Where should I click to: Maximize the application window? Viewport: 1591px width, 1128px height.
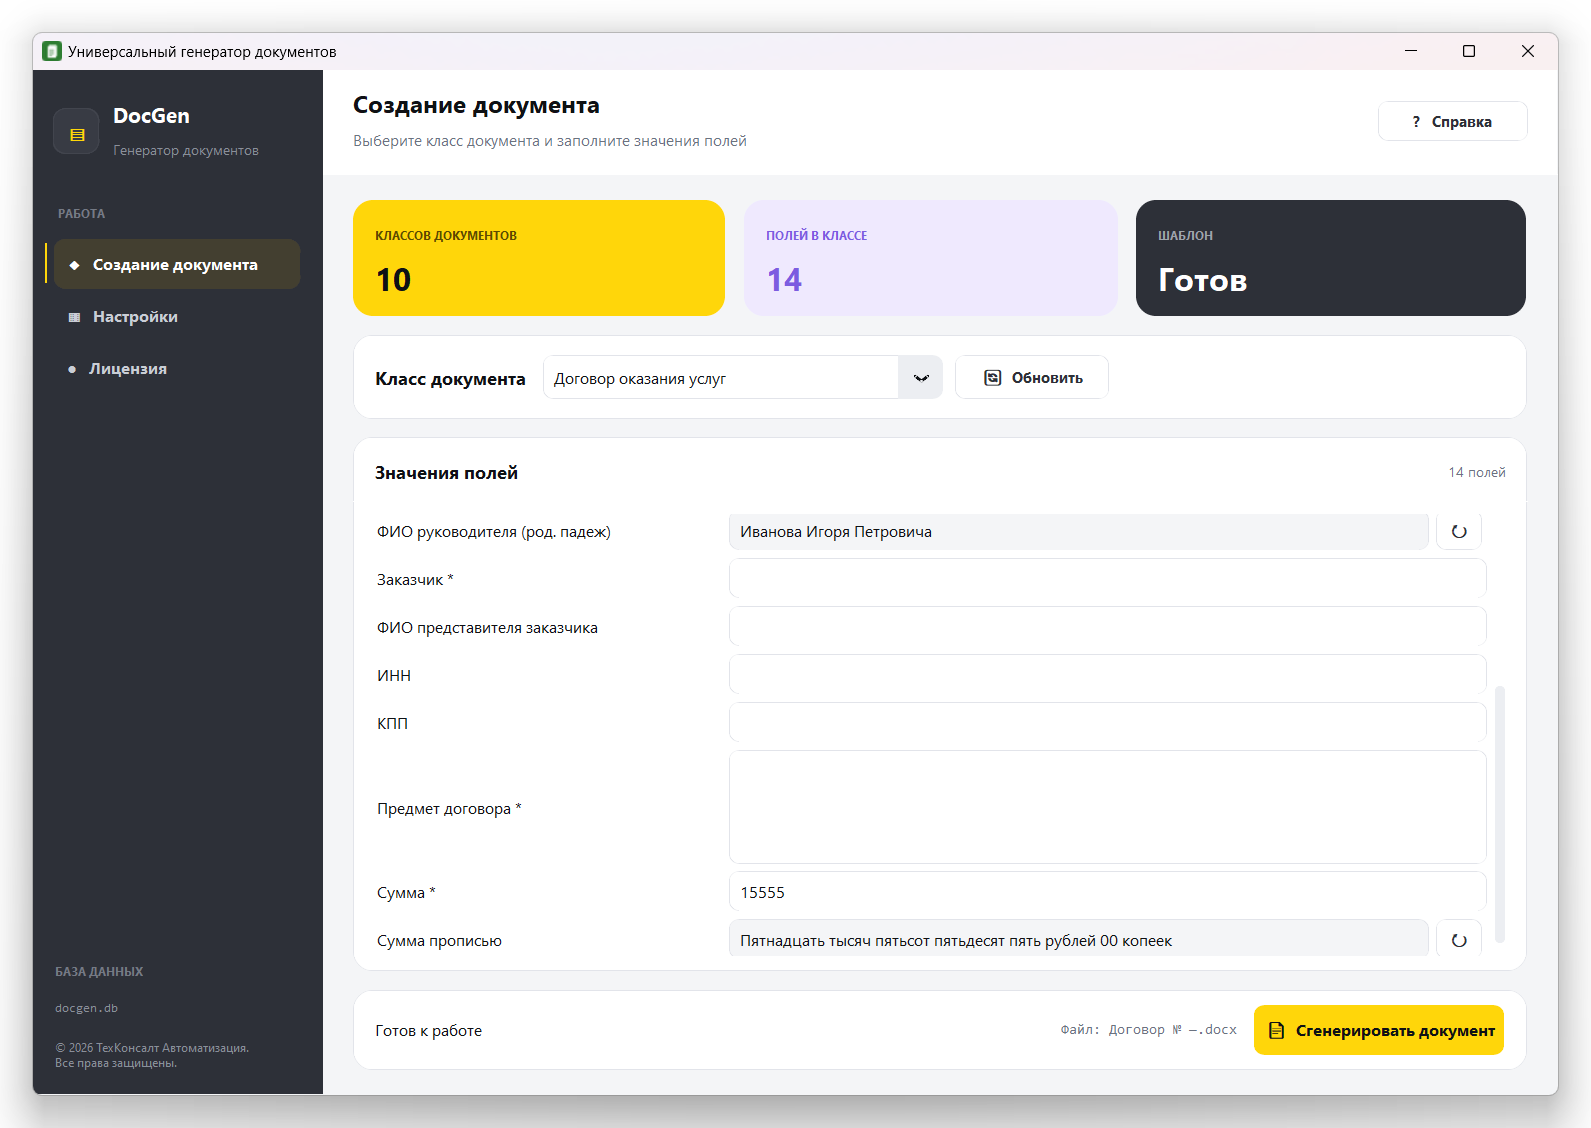pyautogui.click(x=1469, y=51)
